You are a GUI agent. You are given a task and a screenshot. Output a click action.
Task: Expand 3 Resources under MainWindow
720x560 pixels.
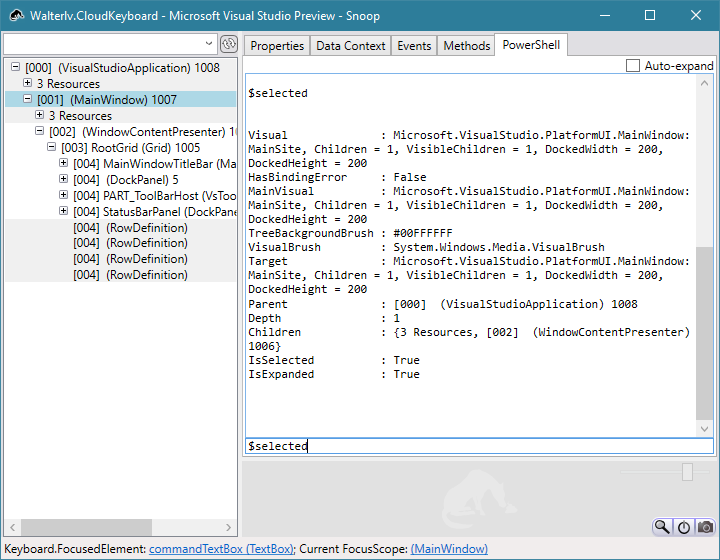point(39,115)
